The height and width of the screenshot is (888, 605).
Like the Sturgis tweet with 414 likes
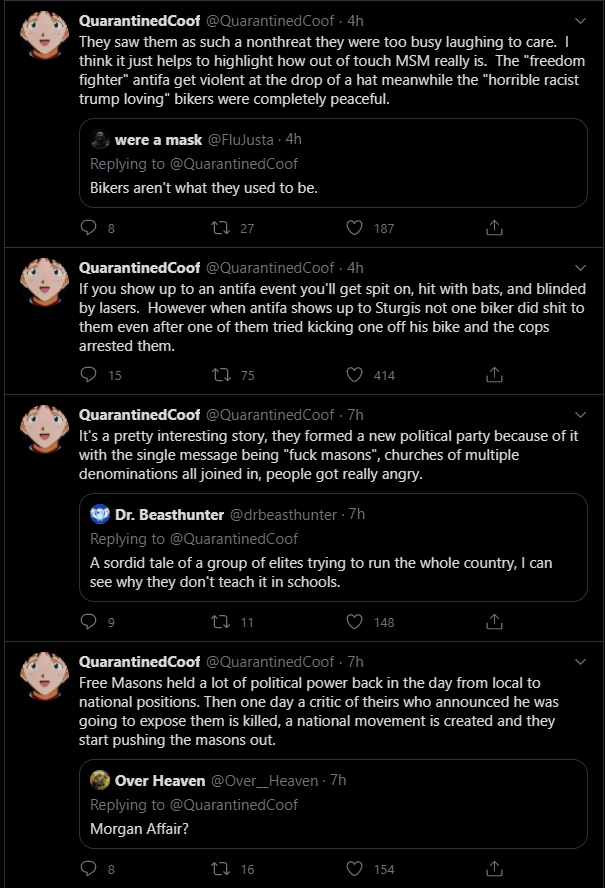pyautogui.click(x=355, y=374)
